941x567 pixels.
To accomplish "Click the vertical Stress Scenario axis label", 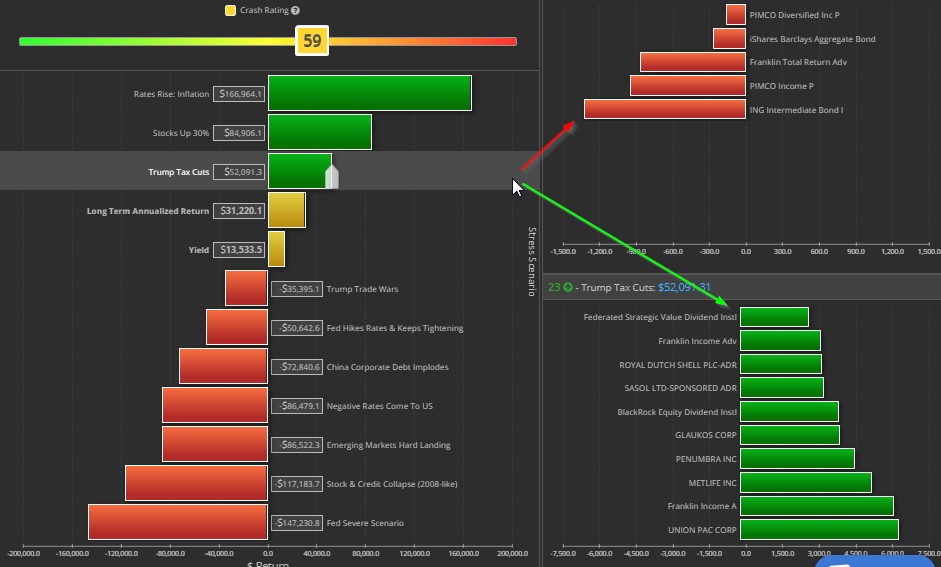I will click(532, 261).
